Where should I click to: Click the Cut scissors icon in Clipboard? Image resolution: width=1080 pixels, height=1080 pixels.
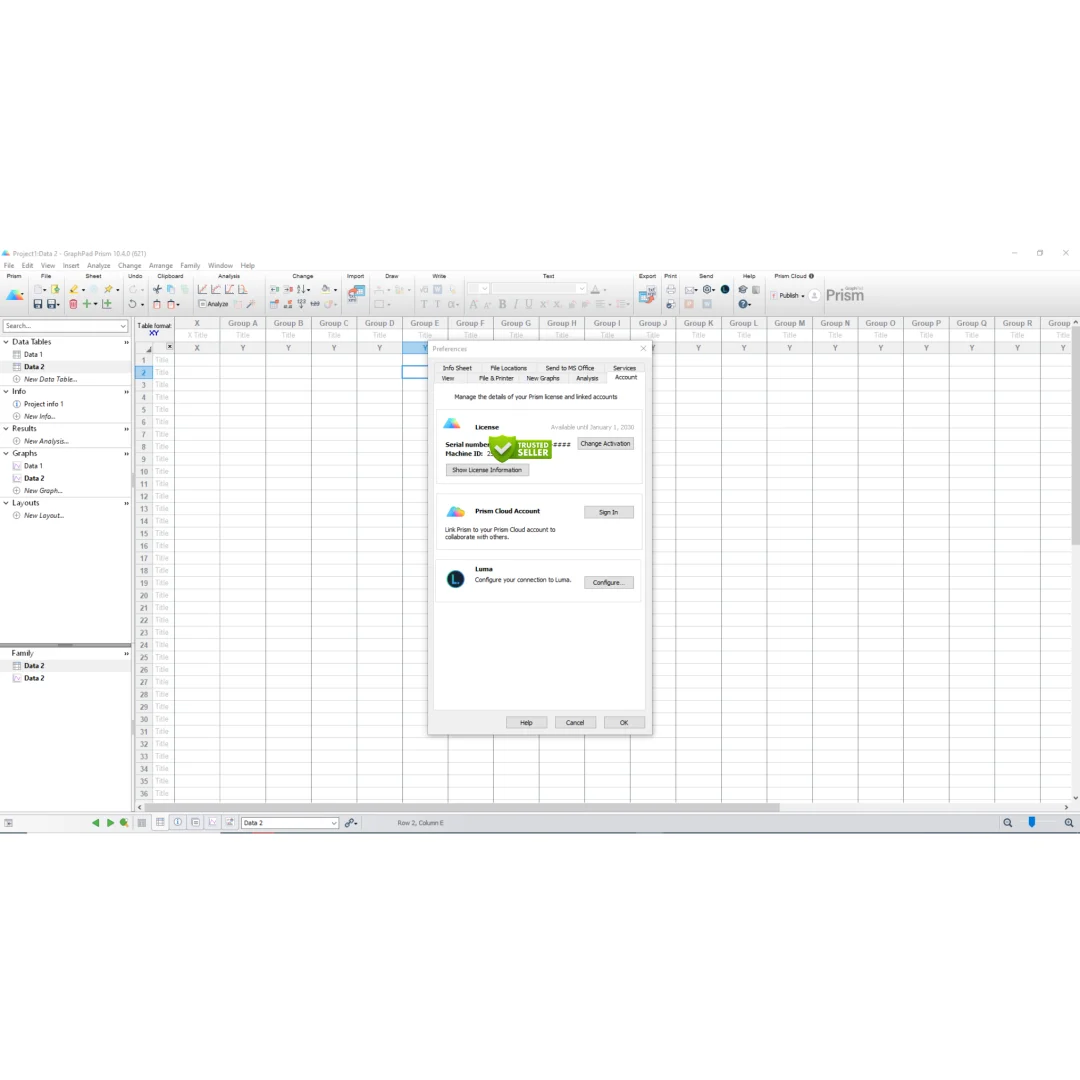point(157,289)
